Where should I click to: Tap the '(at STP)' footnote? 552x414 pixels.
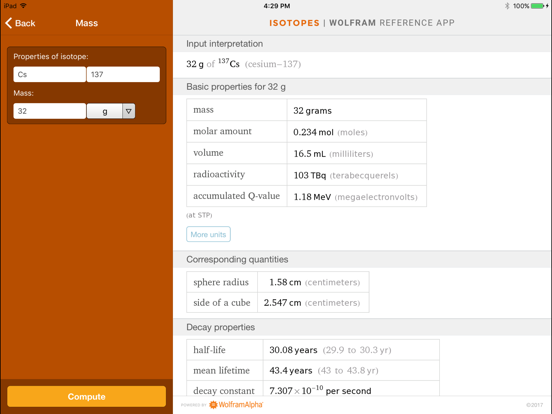point(199,215)
